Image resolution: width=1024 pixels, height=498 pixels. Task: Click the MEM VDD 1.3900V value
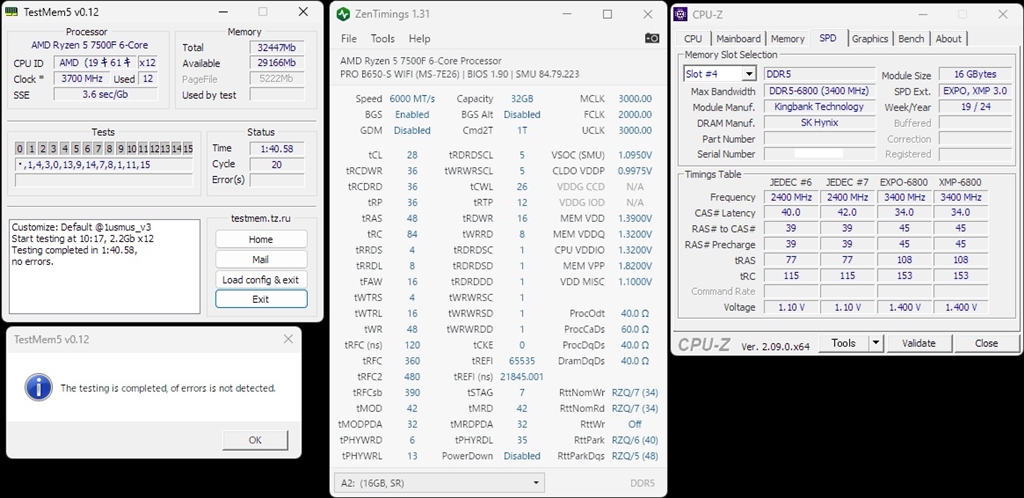pyautogui.click(x=635, y=219)
